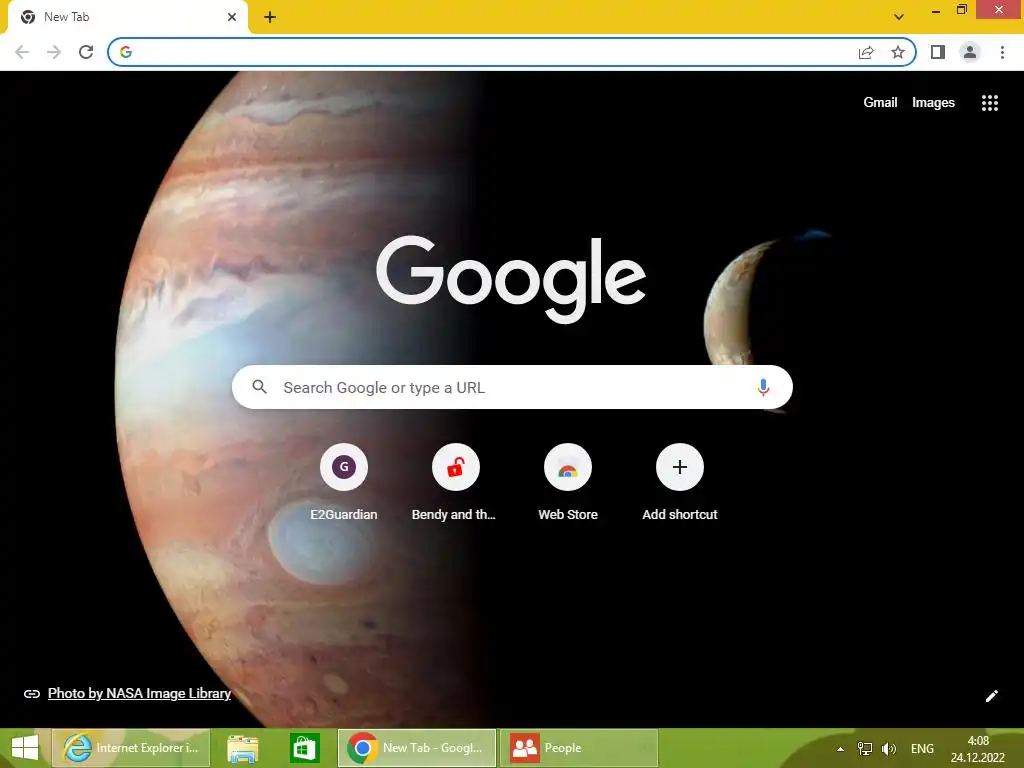Click the Search Google or type a URL box
The height and width of the screenshot is (768, 1024).
(512, 387)
